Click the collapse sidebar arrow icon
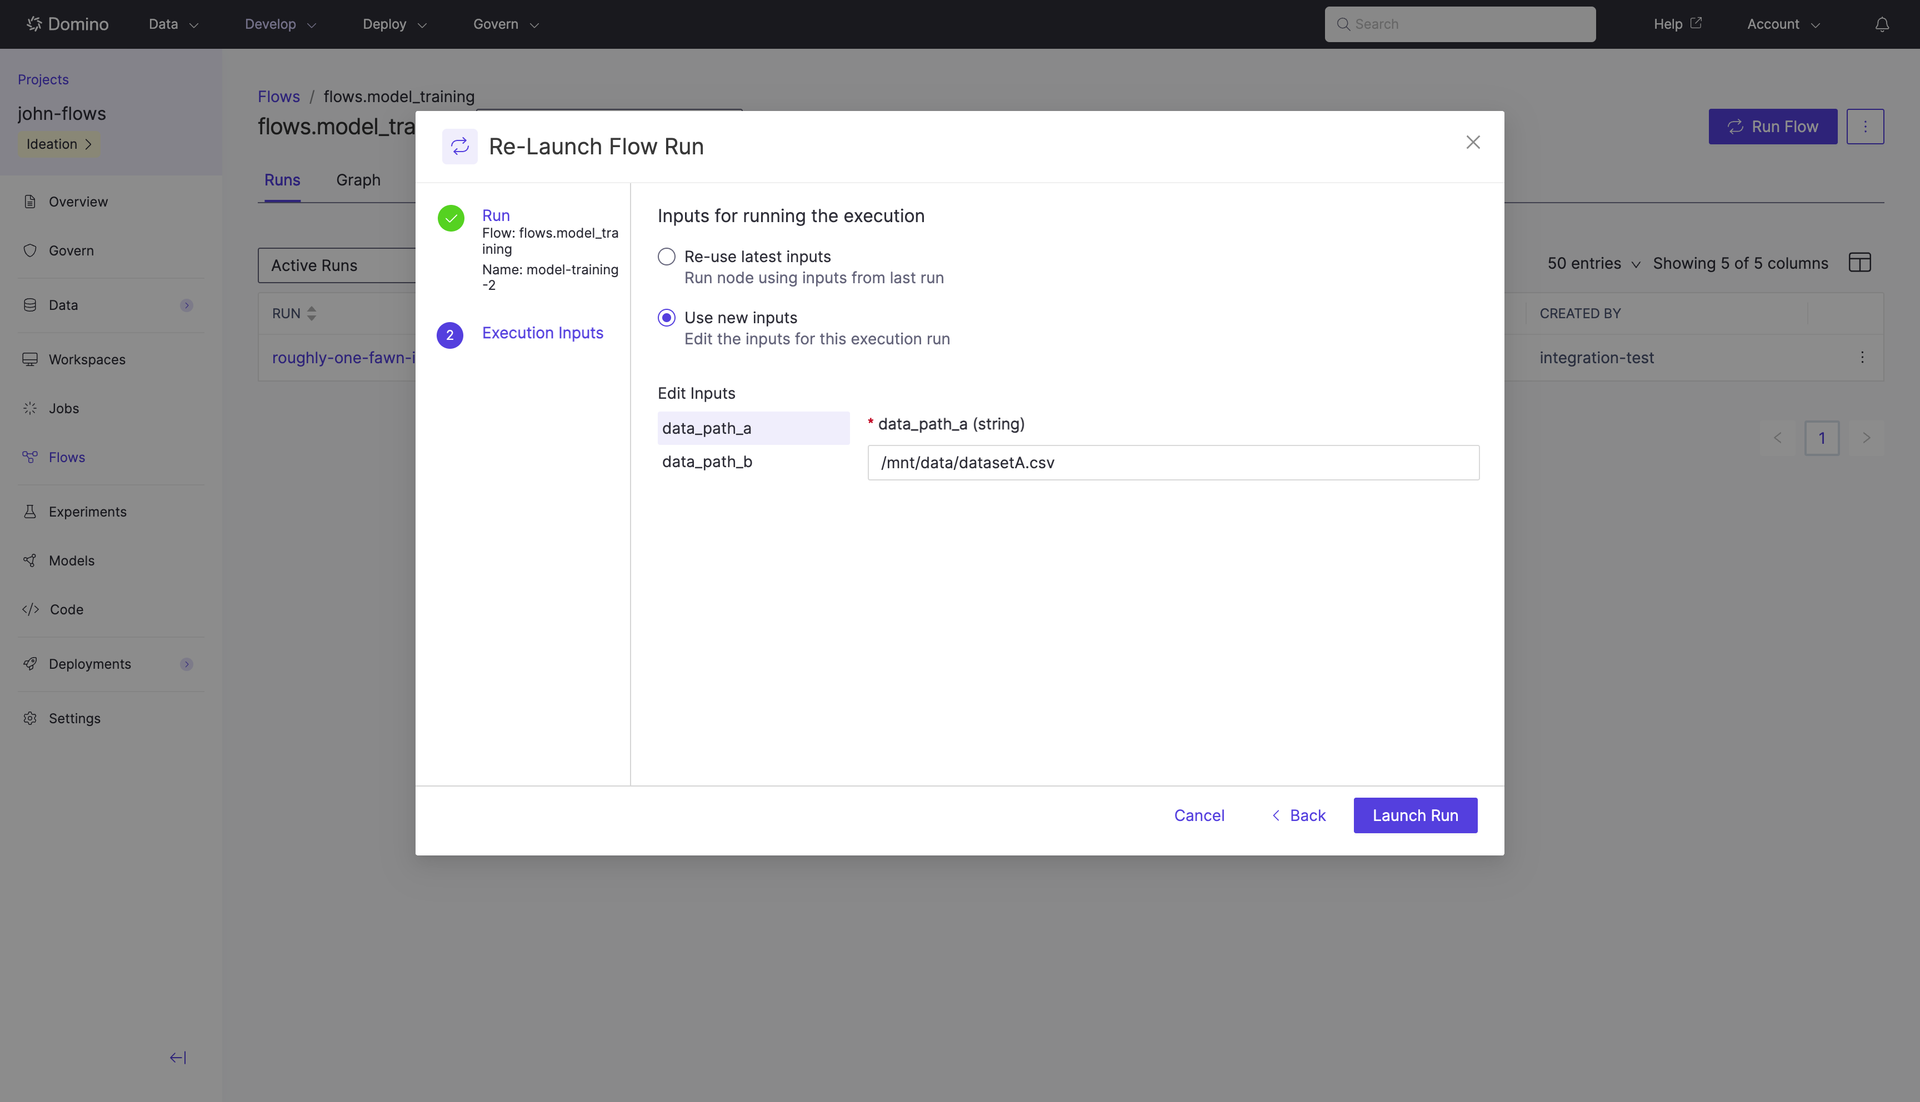Viewport: 1920px width, 1102px height. [178, 1057]
